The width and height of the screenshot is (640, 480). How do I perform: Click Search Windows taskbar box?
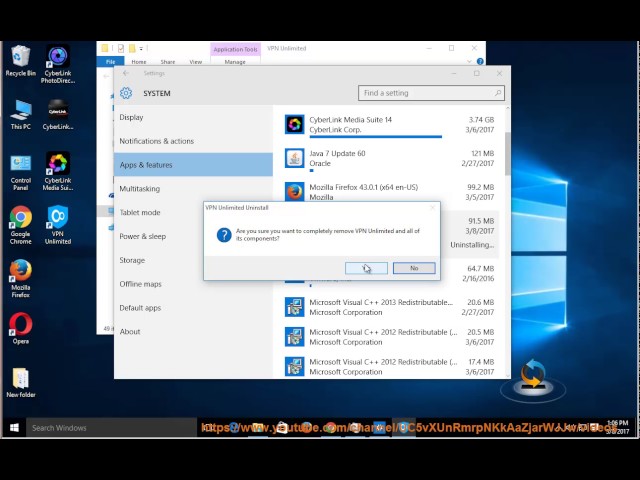pos(100,428)
